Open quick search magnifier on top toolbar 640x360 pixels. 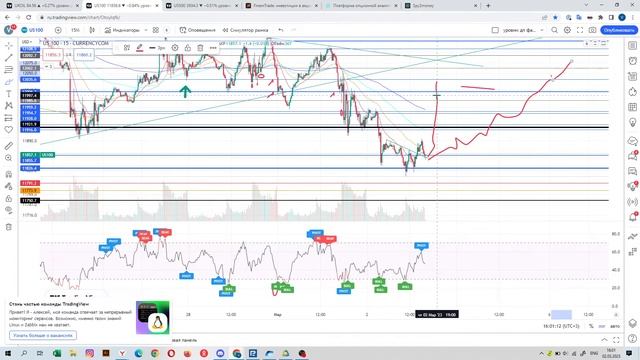click(554, 30)
